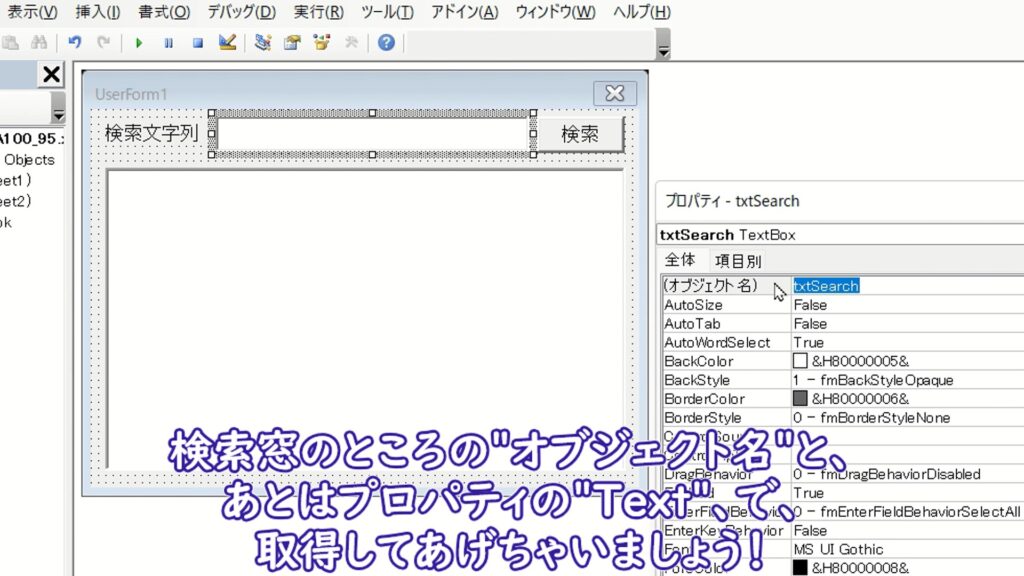Viewport: 1024px width, 576px height.
Task: Open the Properties Window icon
Action: (x=292, y=43)
